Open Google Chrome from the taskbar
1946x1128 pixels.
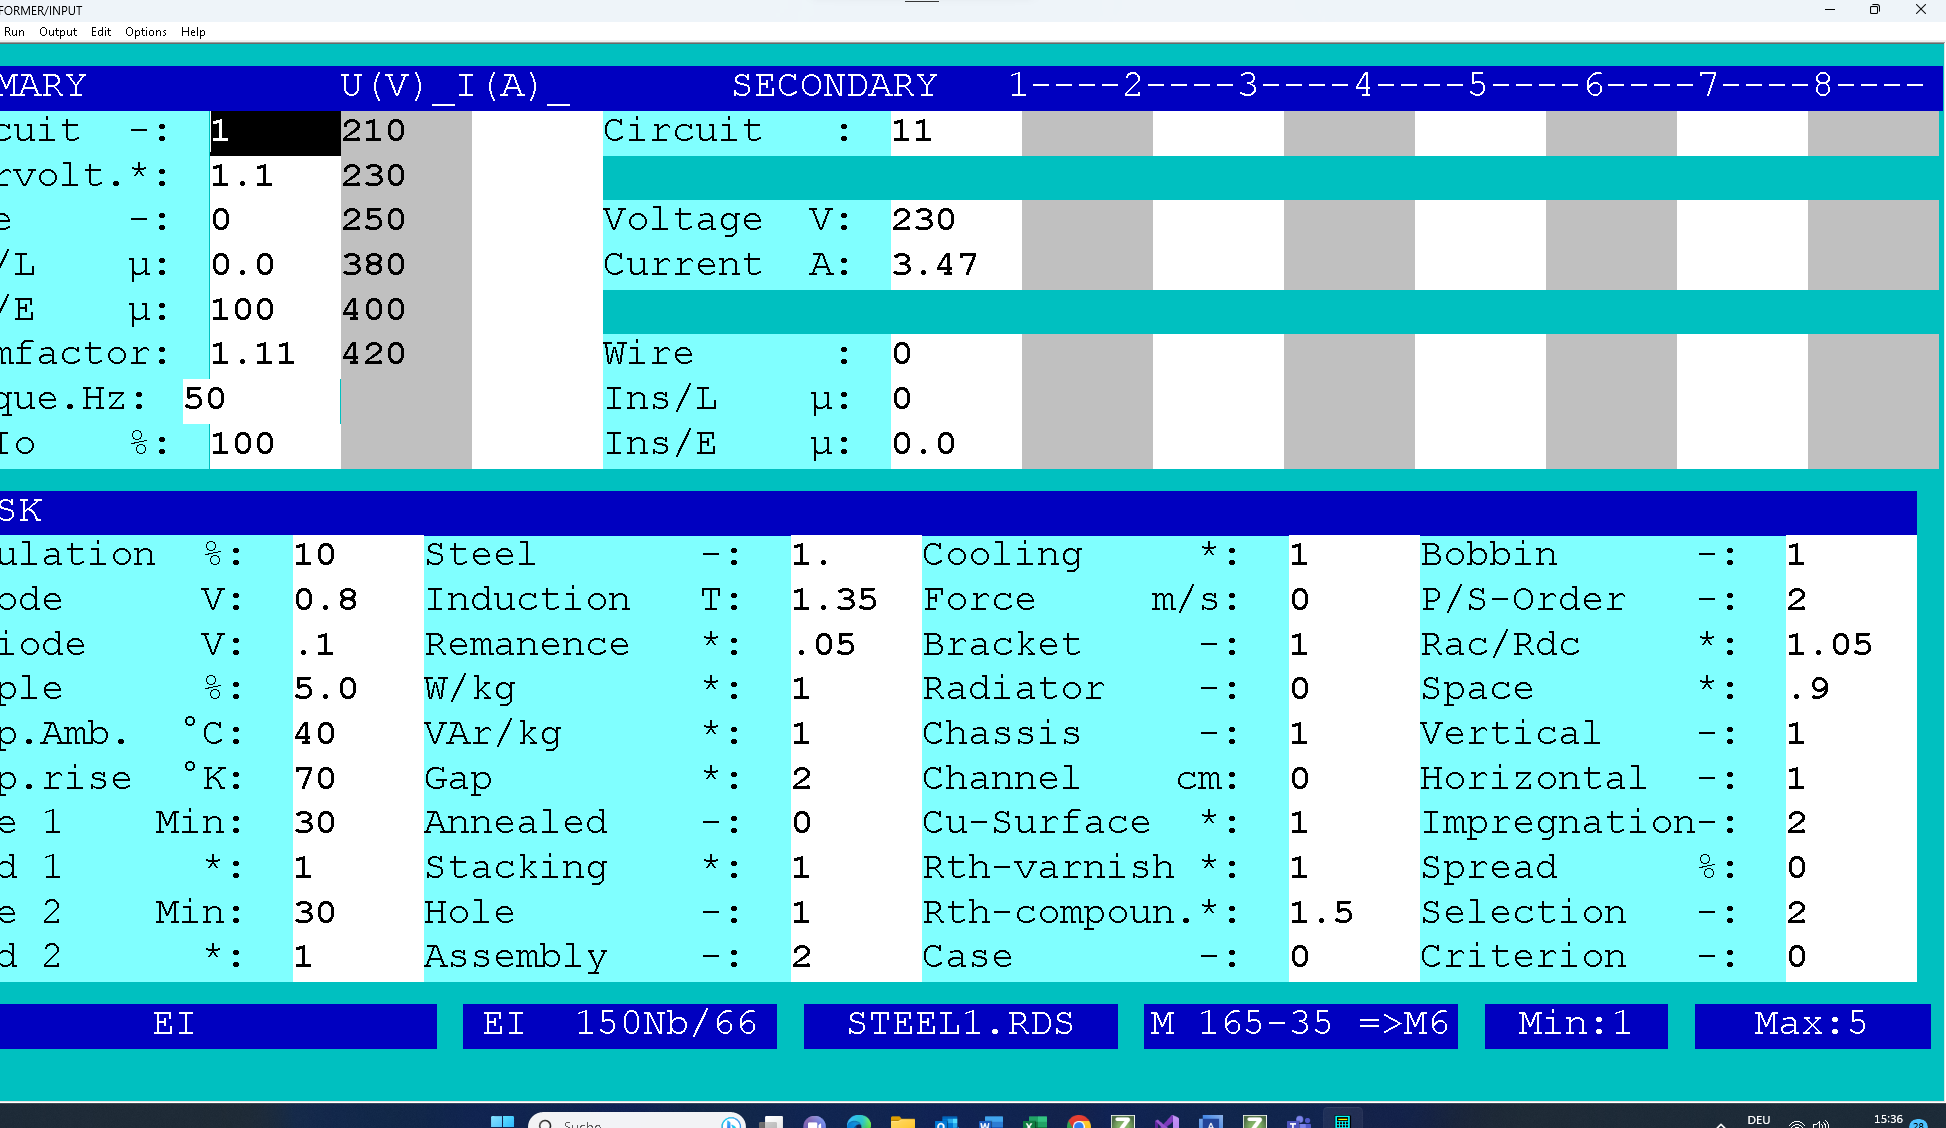[x=1079, y=1122]
